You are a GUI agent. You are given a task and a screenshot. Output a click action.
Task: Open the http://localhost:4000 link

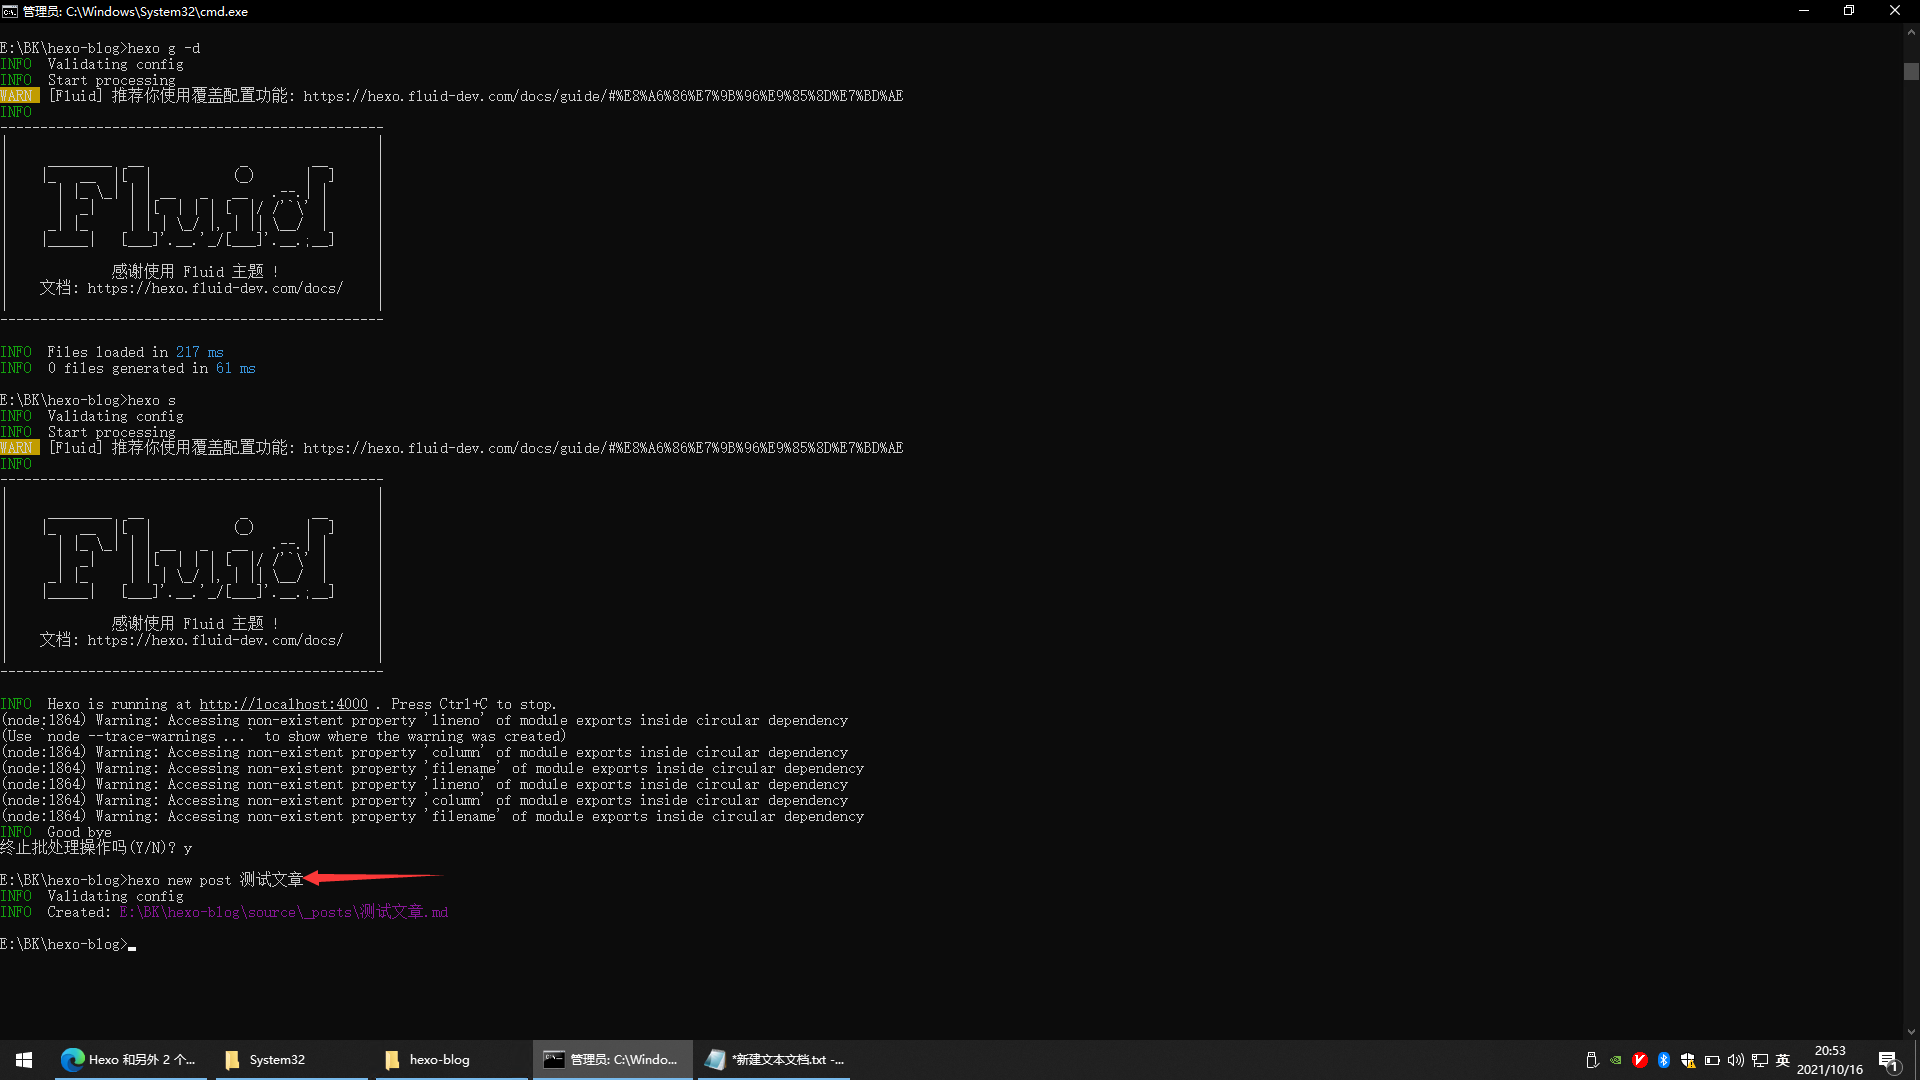[x=283, y=704]
